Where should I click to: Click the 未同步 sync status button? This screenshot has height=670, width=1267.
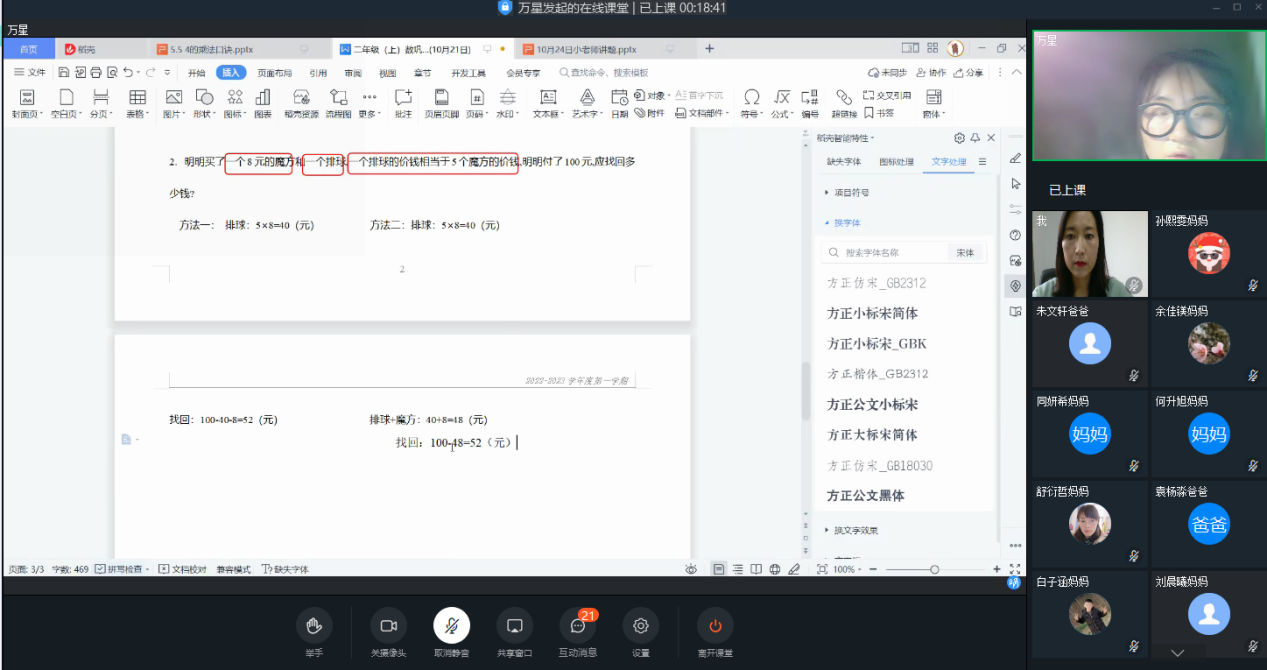coord(887,72)
